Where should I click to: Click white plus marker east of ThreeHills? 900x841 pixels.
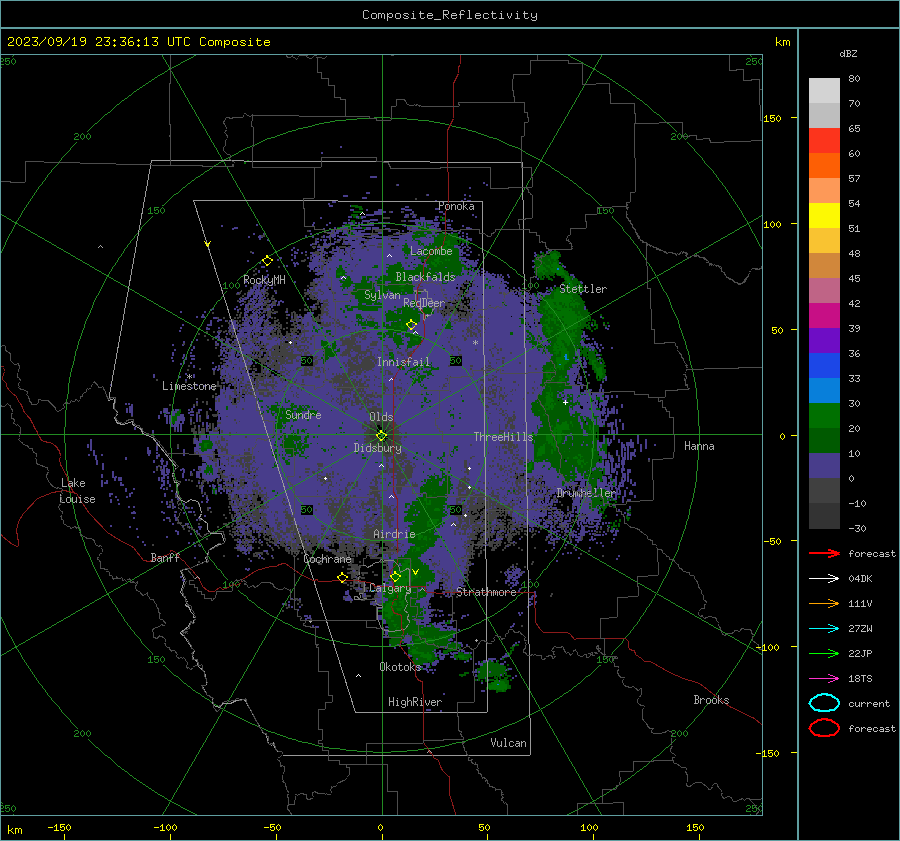click(565, 402)
